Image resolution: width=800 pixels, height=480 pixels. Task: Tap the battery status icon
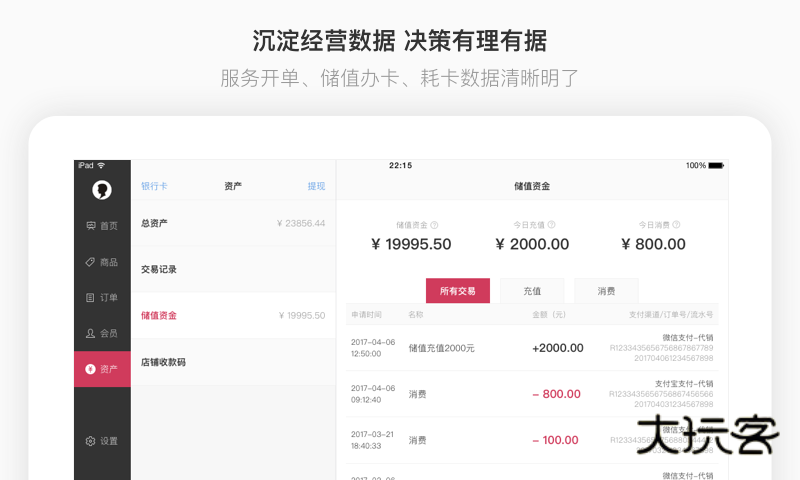tap(716, 165)
